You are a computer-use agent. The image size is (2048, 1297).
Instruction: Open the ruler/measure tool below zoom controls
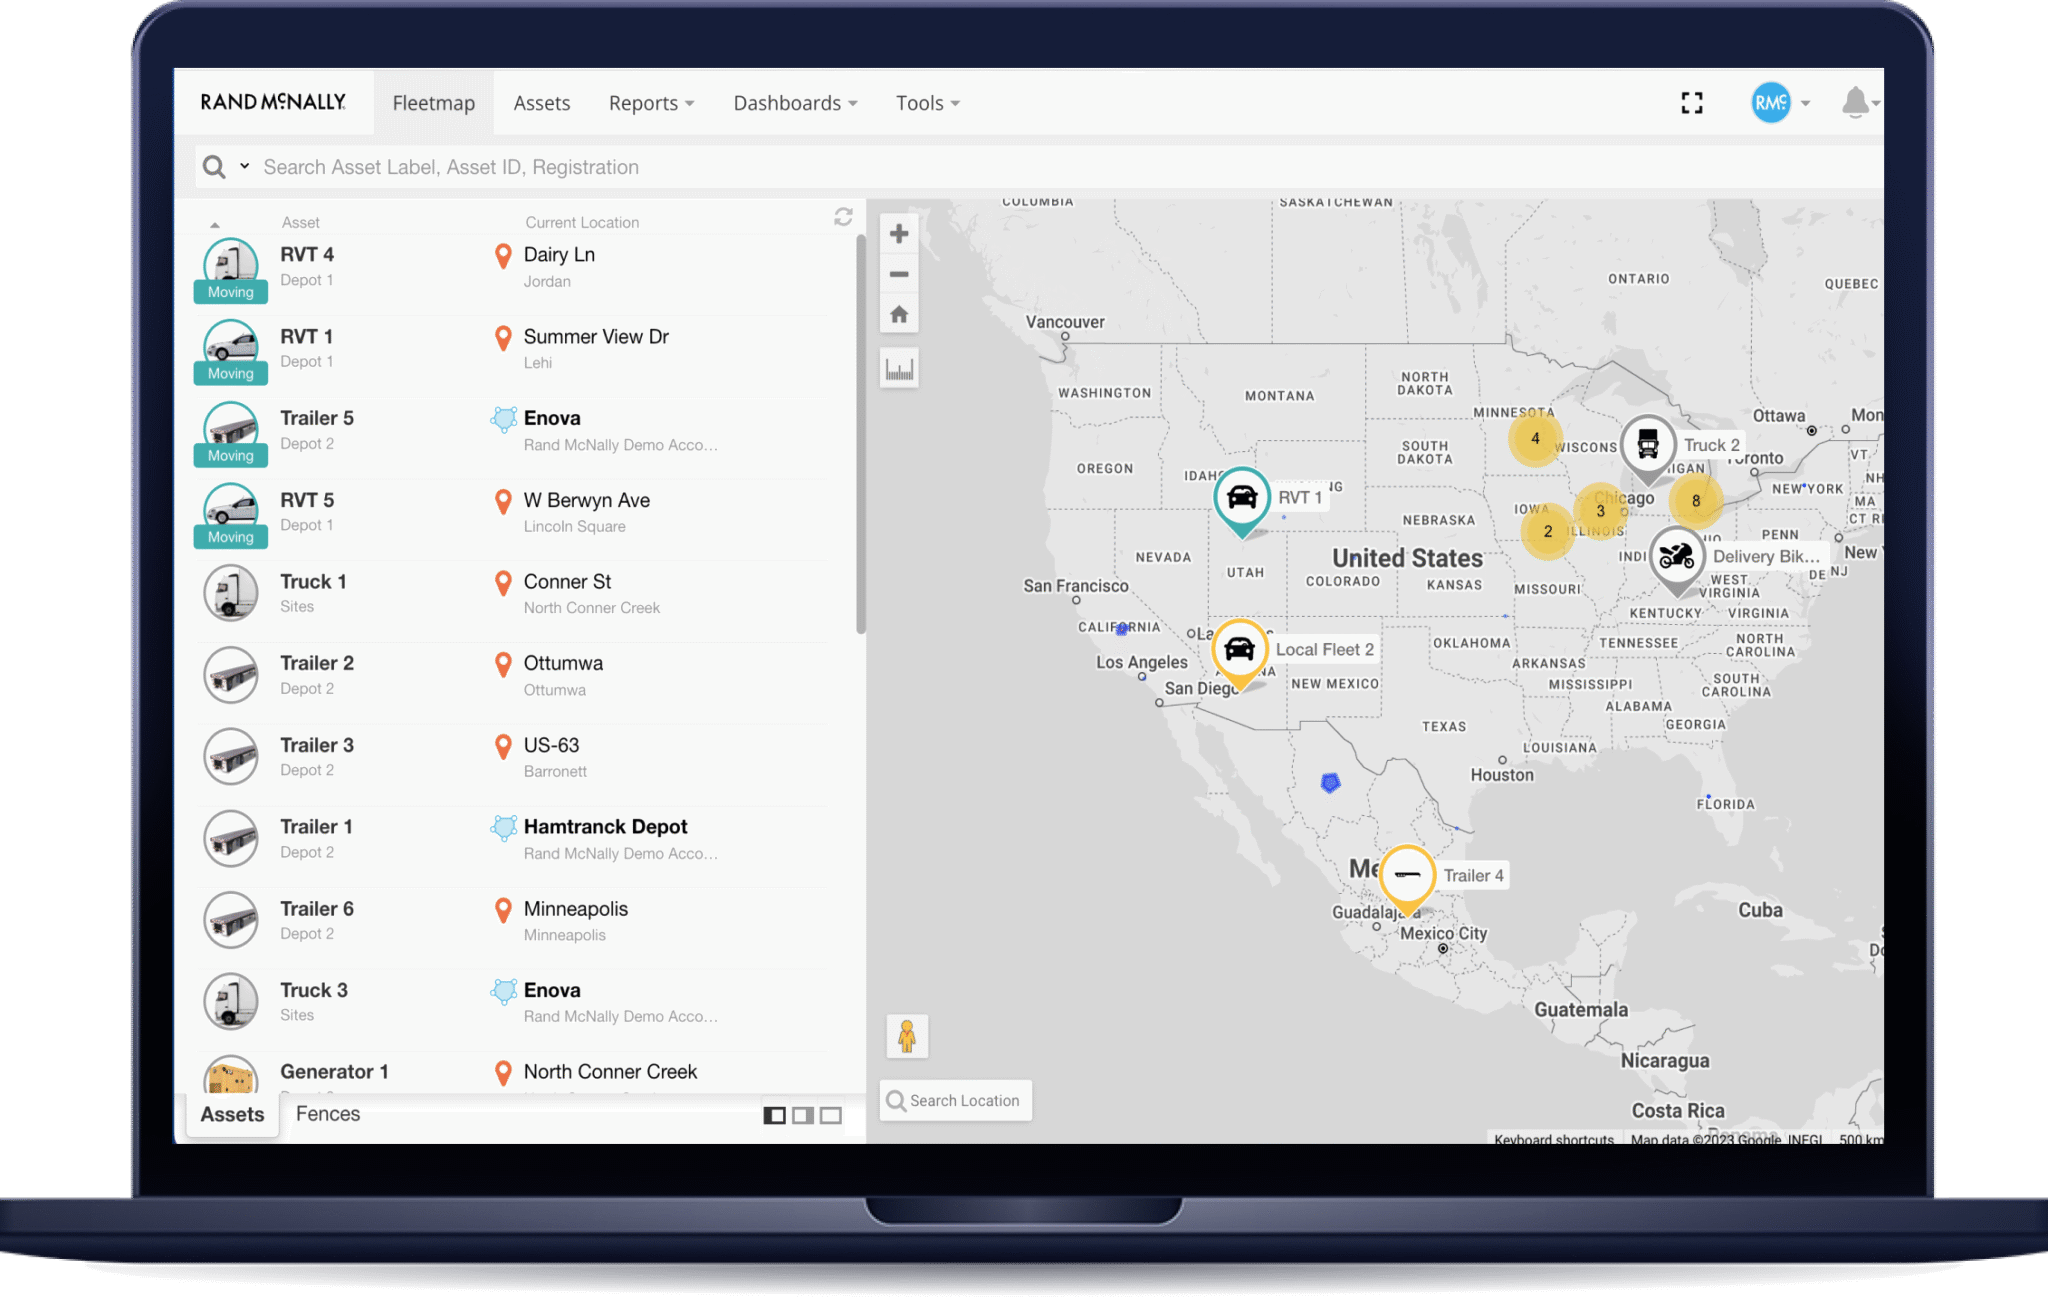point(898,368)
